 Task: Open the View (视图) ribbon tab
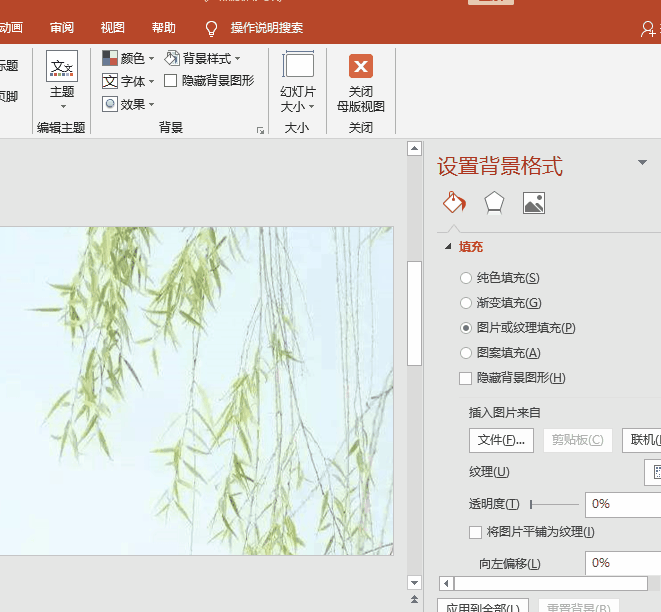tap(113, 28)
